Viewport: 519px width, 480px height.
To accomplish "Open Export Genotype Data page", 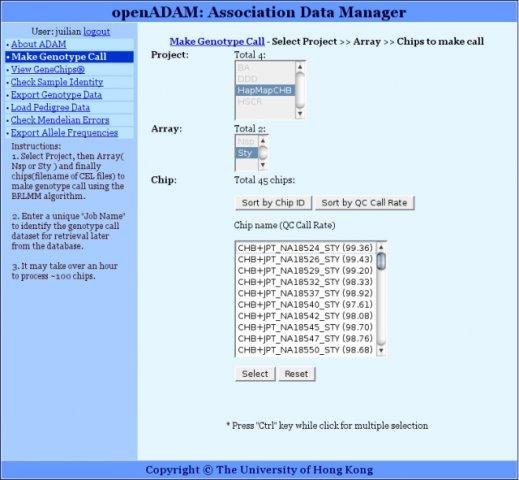I will (56, 95).
